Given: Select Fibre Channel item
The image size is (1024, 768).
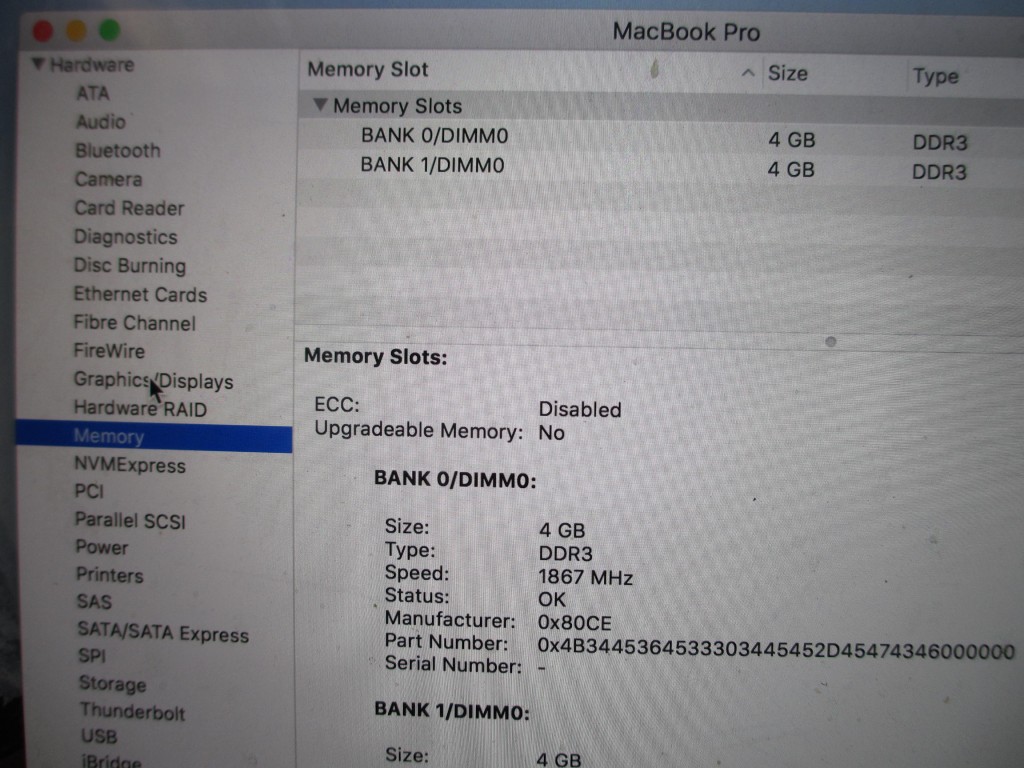Looking at the screenshot, I should pos(134,323).
